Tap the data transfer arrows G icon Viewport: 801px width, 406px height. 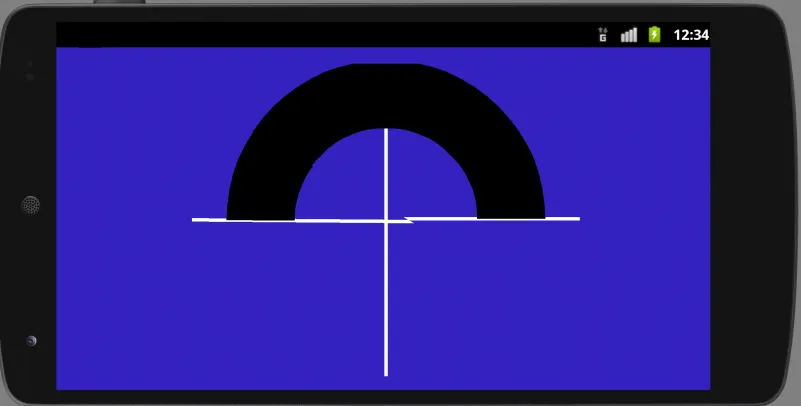[603, 34]
